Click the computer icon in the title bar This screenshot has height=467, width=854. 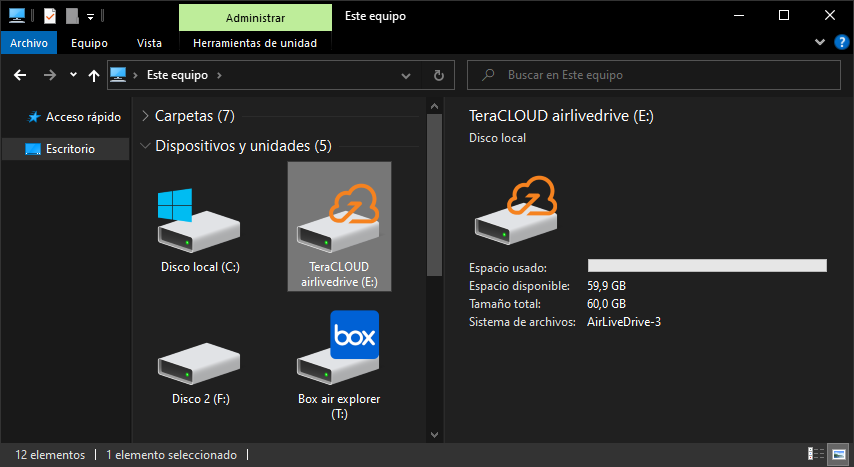point(16,16)
